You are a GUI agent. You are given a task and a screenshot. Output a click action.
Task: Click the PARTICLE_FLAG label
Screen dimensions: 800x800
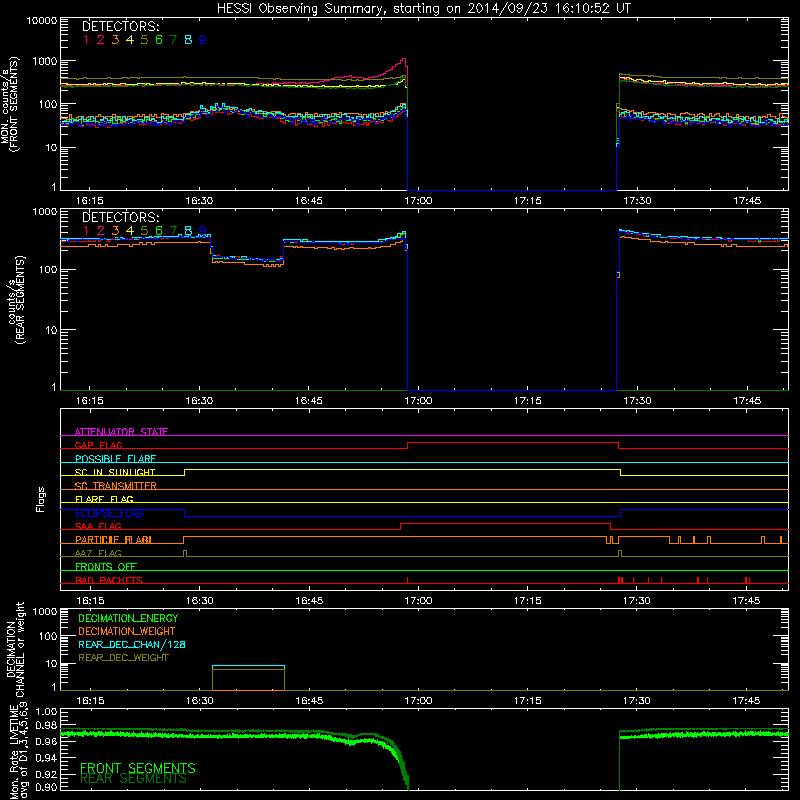[113, 540]
